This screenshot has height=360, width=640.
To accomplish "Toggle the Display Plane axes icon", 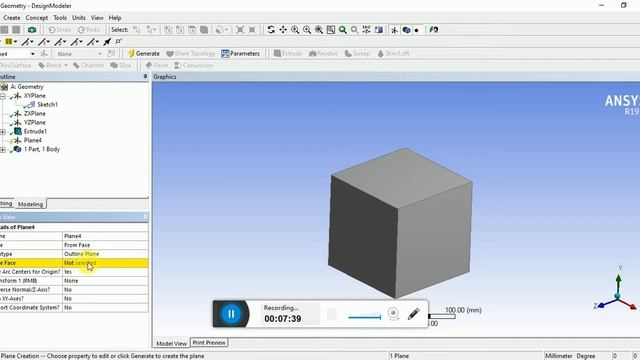I will [x=394, y=30].
